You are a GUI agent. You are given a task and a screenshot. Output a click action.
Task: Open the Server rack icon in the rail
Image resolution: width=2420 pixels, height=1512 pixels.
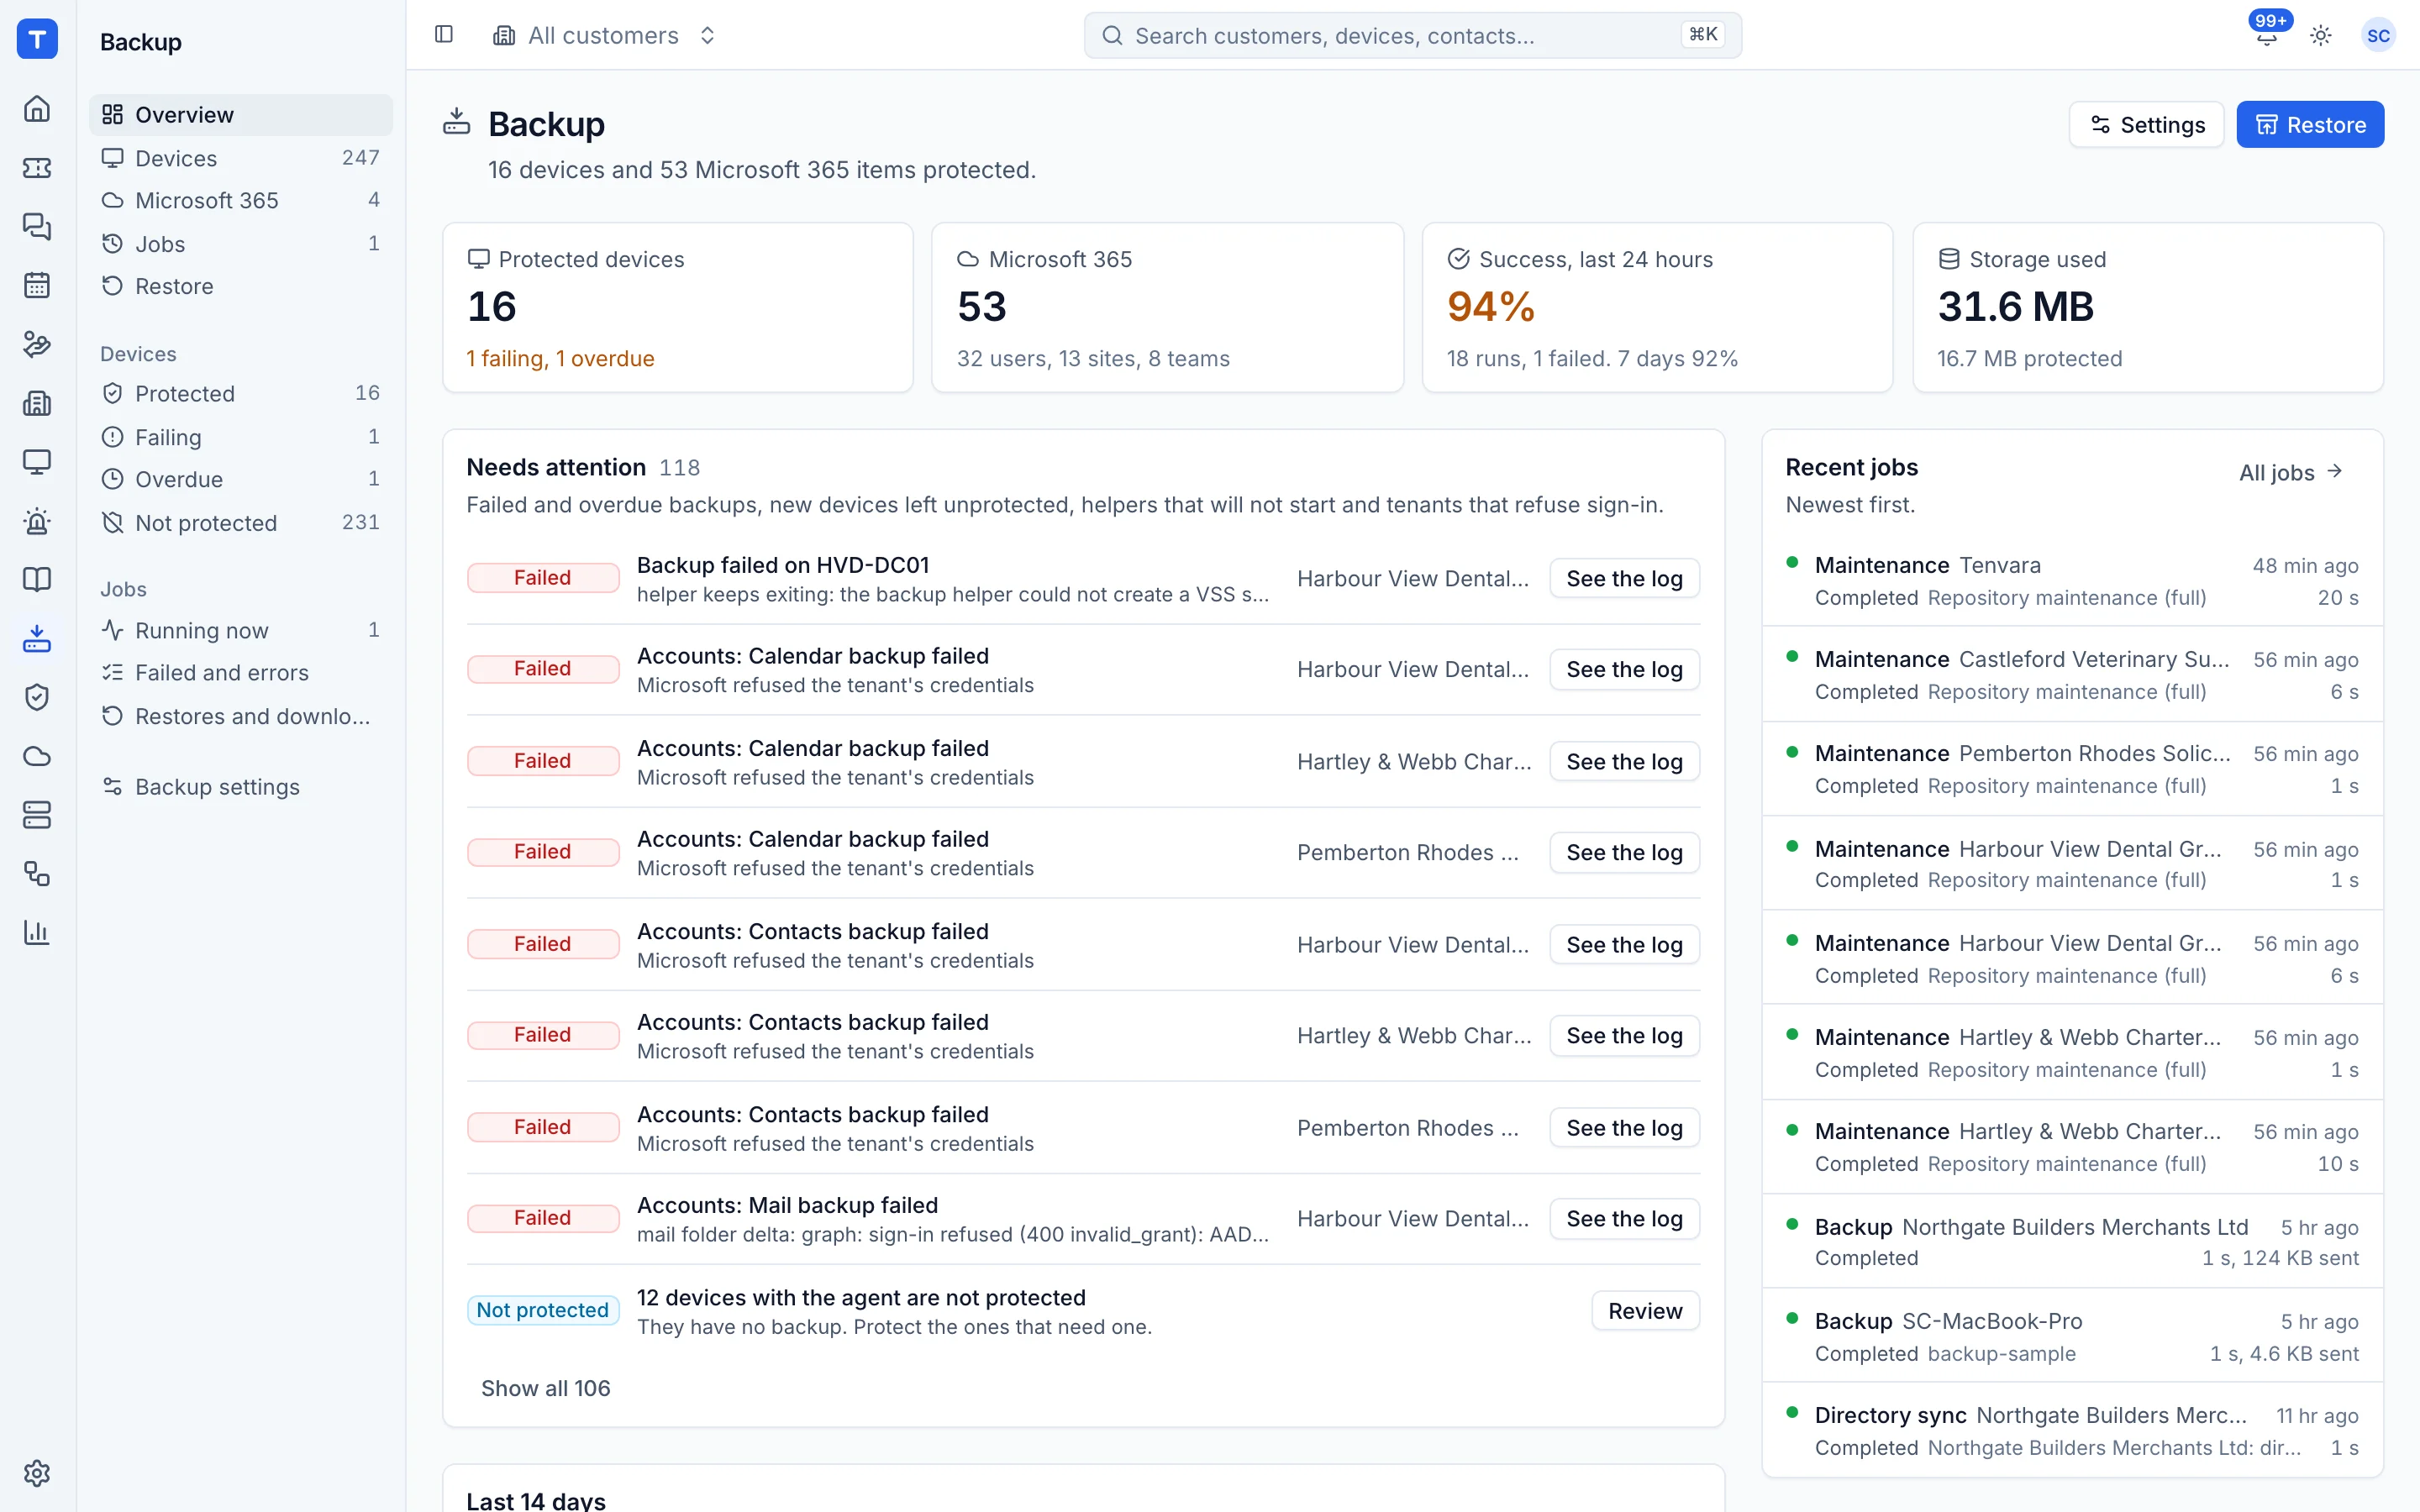(37, 815)
